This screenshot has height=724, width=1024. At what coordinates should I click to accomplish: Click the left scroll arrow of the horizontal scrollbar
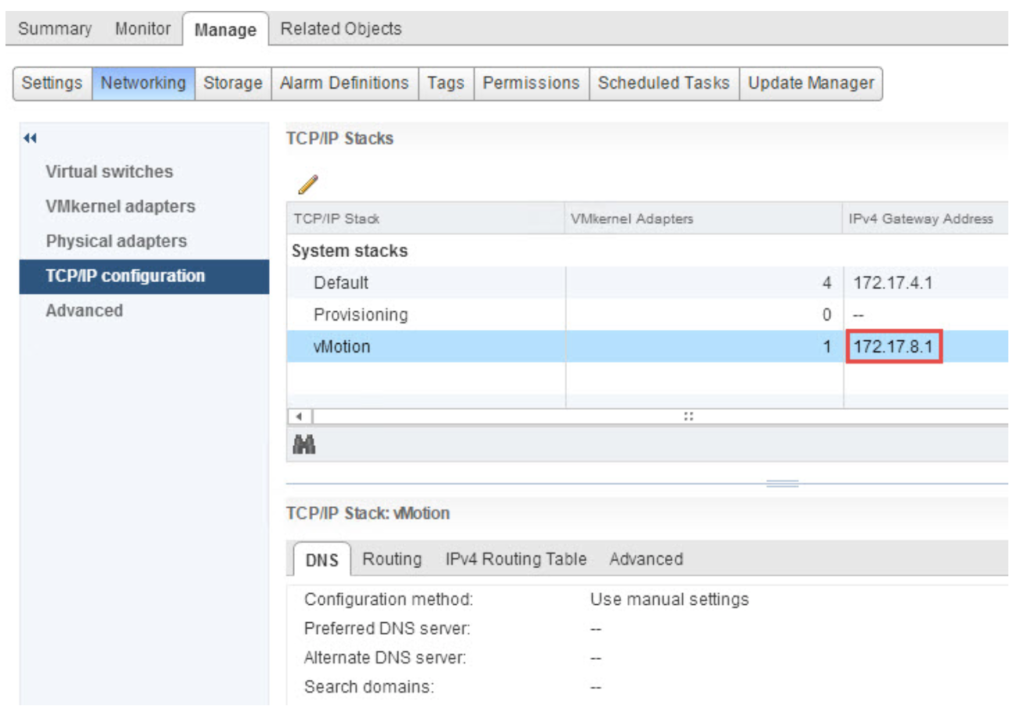coord(299,416)
